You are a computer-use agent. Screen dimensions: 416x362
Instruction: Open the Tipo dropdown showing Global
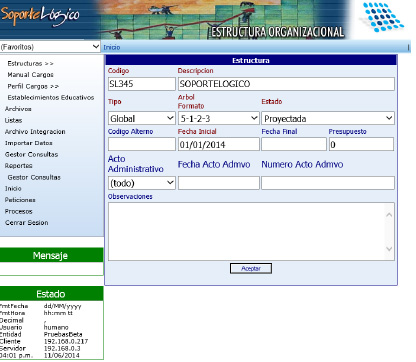(x=142, y=118)
